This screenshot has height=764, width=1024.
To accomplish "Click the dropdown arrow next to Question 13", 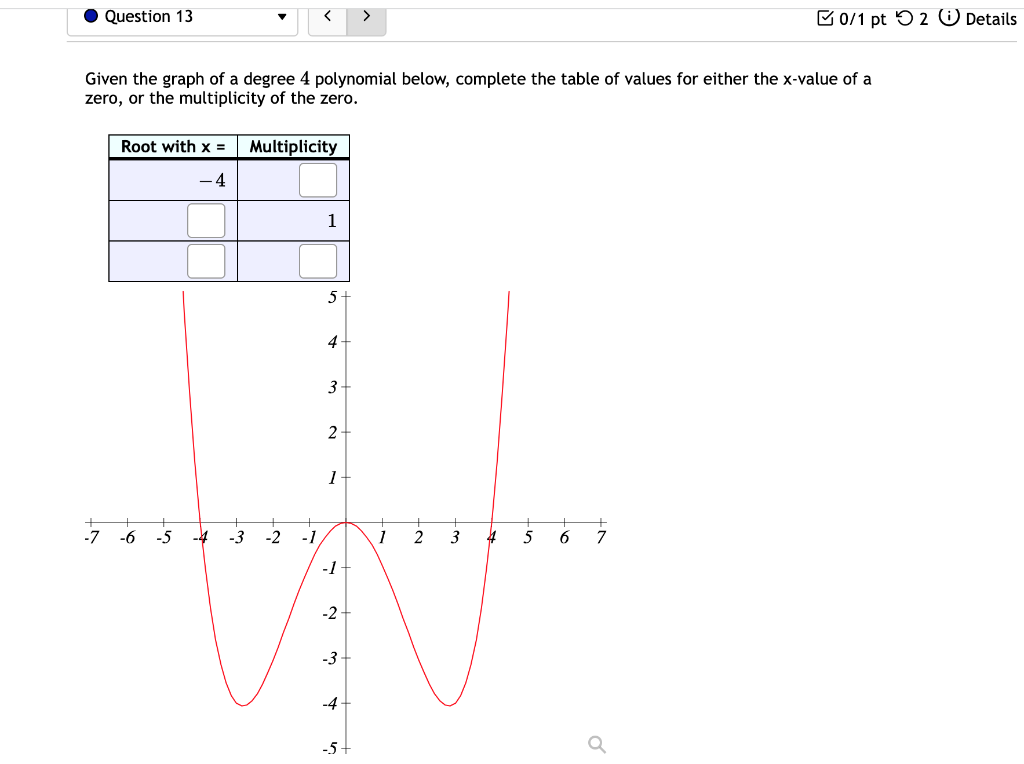I will pyautogui.click(x=281, y=16).
